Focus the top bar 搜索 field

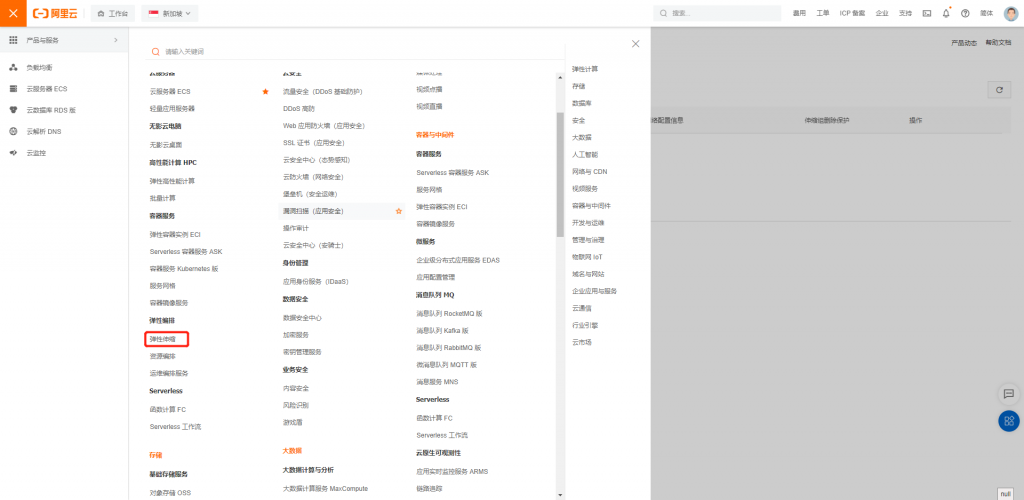(x=717, y=13)
